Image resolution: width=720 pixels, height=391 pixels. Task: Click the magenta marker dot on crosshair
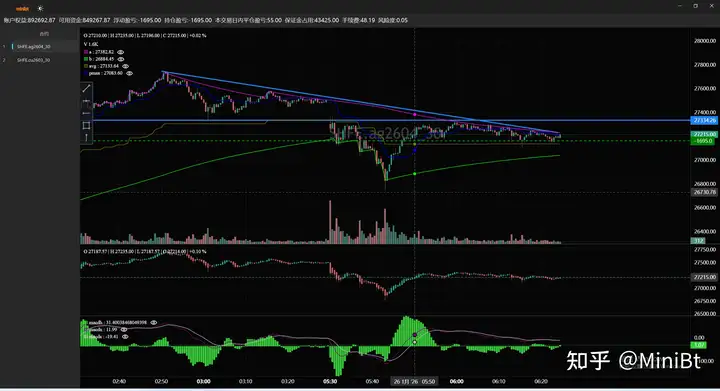[x=415, y=114]
